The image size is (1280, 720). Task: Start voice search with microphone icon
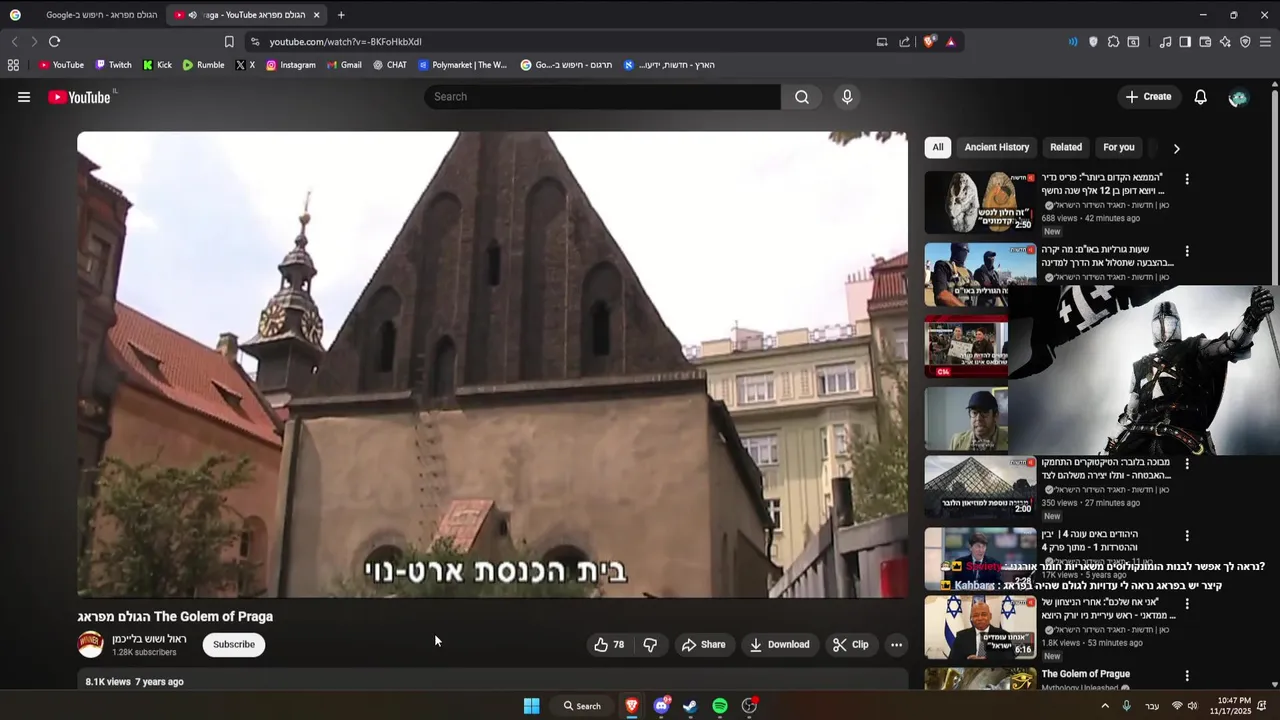pos(847,97)
